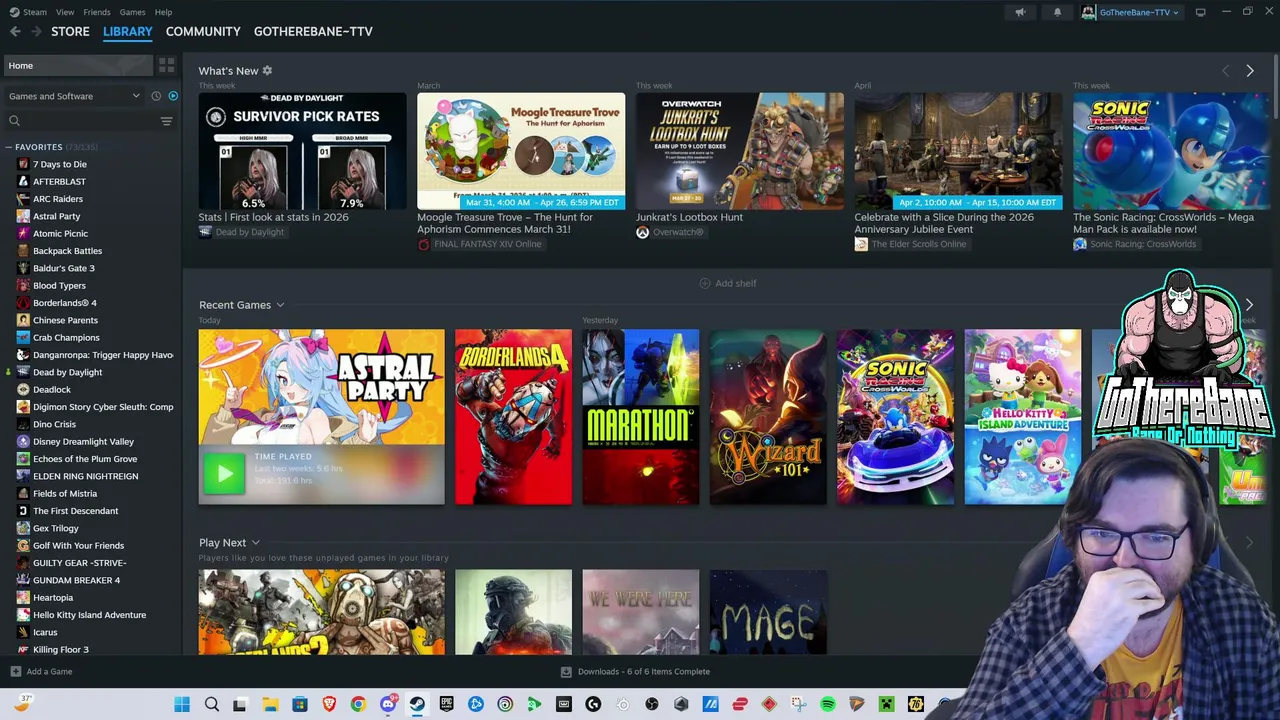Viewport: 1280px width, 720px height.
Task: Click the Home button in sidebar
Action: [x=77, y=65]
